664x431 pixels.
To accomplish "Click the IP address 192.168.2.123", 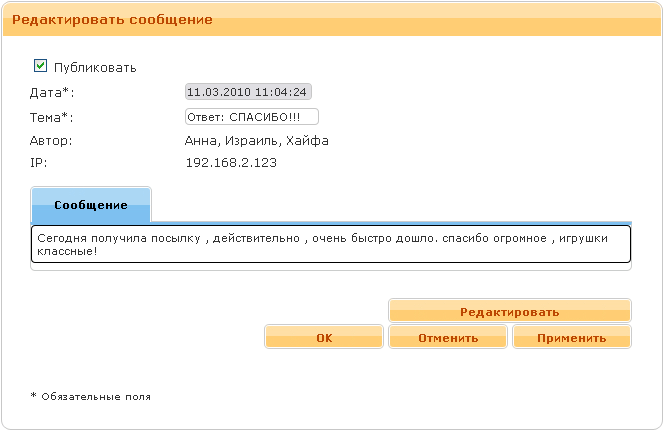I will pos(231,162).
